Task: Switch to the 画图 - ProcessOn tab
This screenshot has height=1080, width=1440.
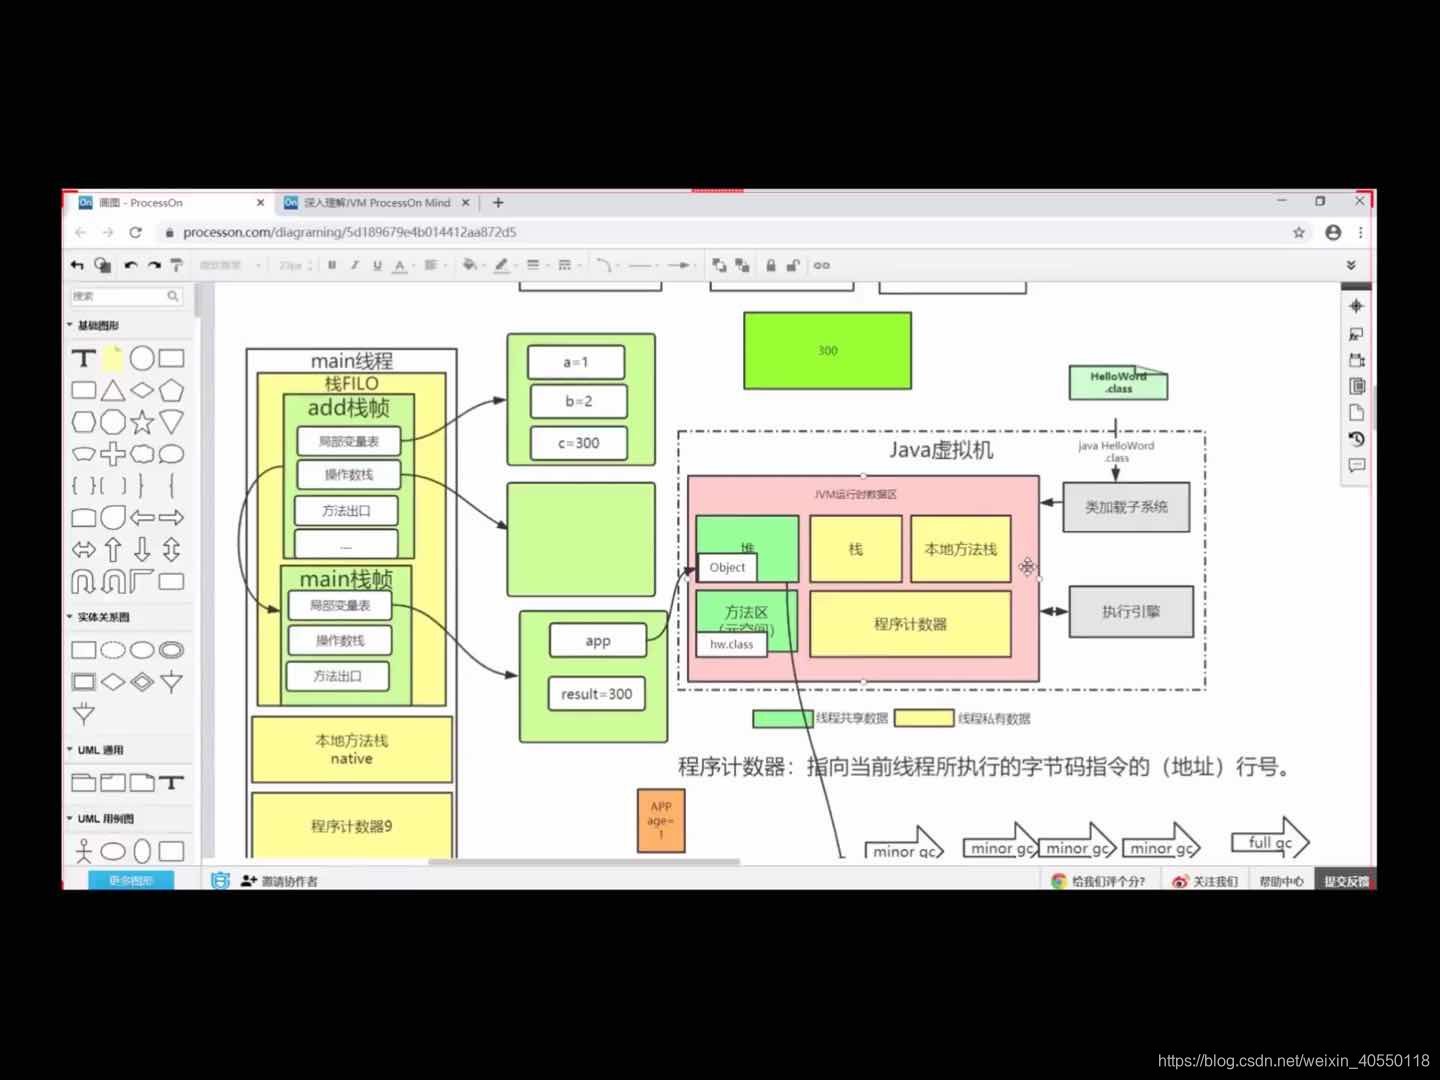Action: click(171, 202)
